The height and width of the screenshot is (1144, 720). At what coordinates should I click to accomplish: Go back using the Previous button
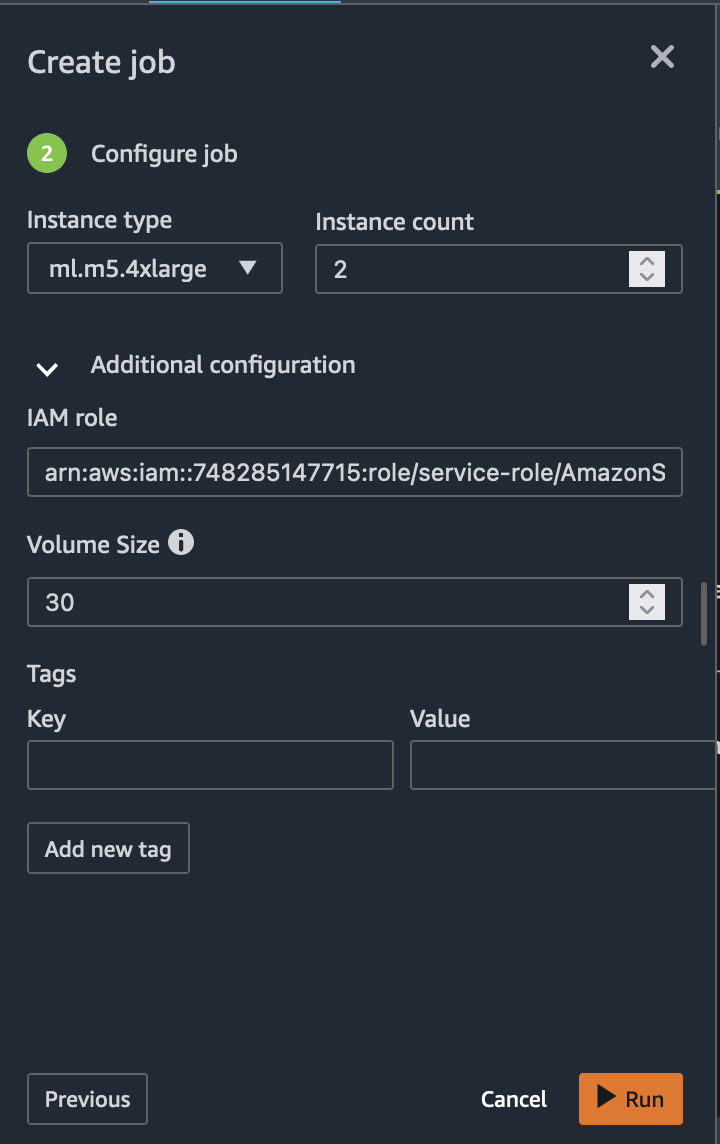[x=87, y=1098]
